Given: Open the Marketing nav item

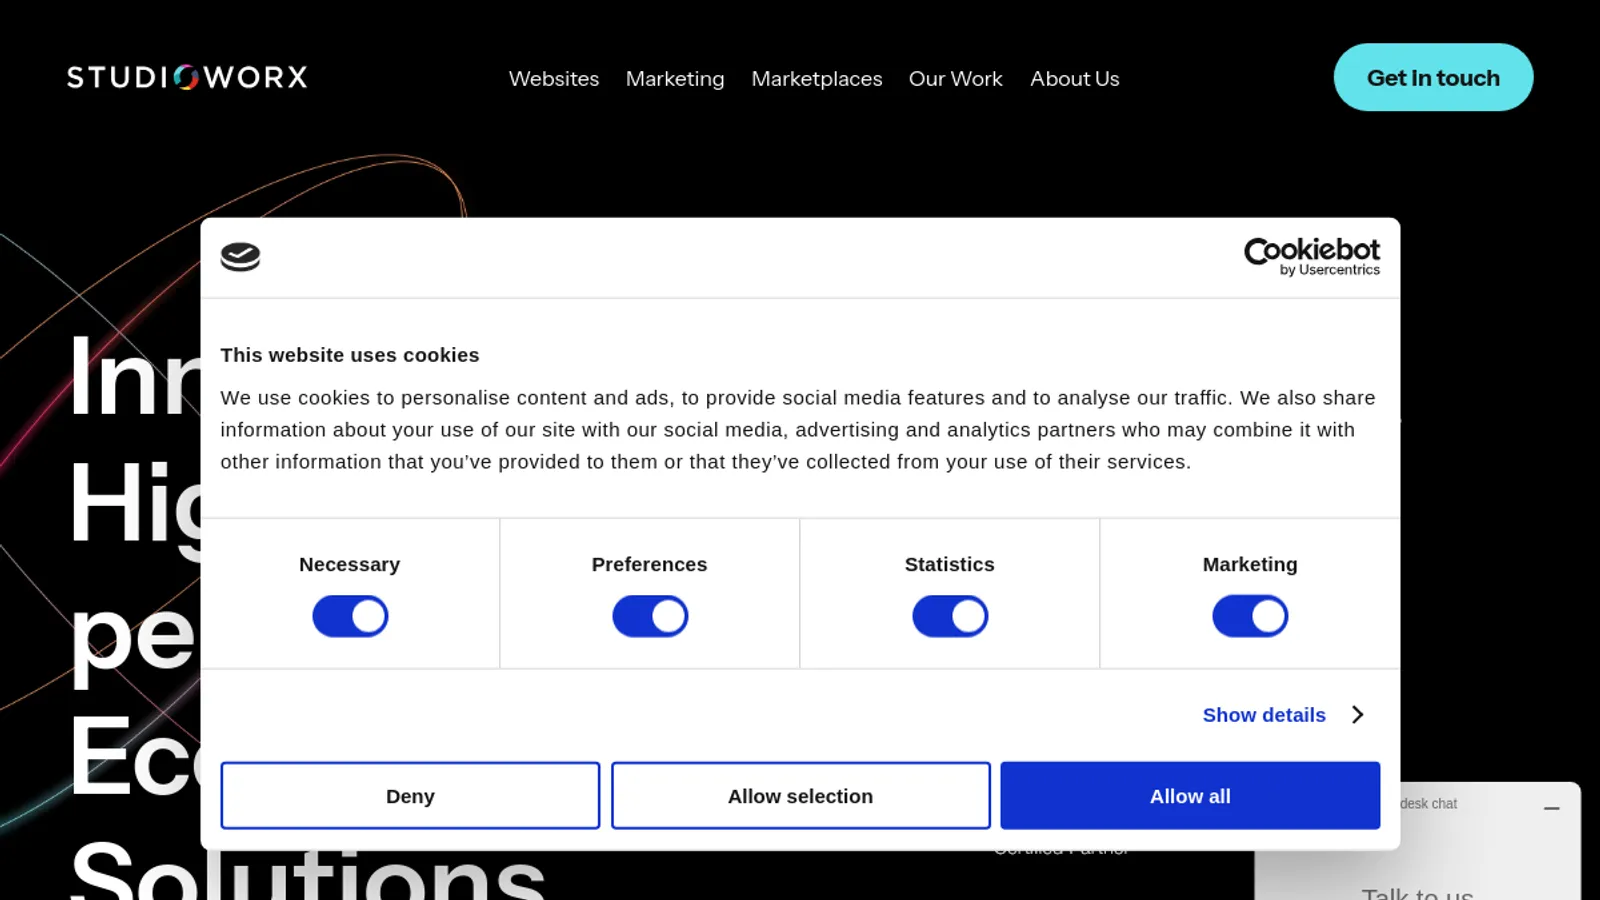Looking at the screenshot, I should coord(675,79).
